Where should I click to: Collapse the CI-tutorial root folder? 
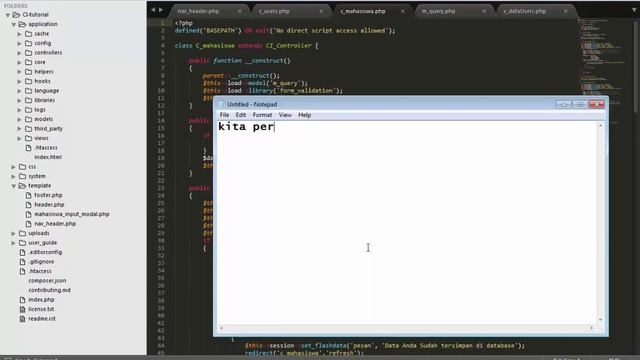click(x=8, y=15)
